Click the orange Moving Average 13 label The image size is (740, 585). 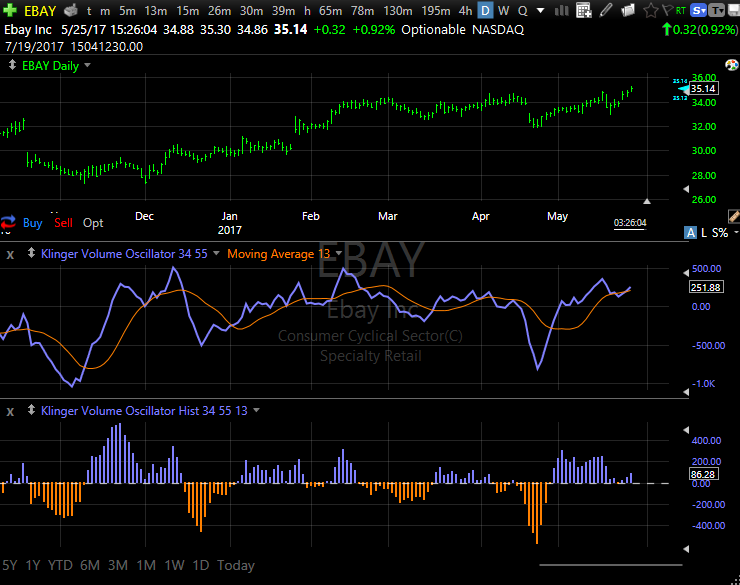click(x=278, y=254)
